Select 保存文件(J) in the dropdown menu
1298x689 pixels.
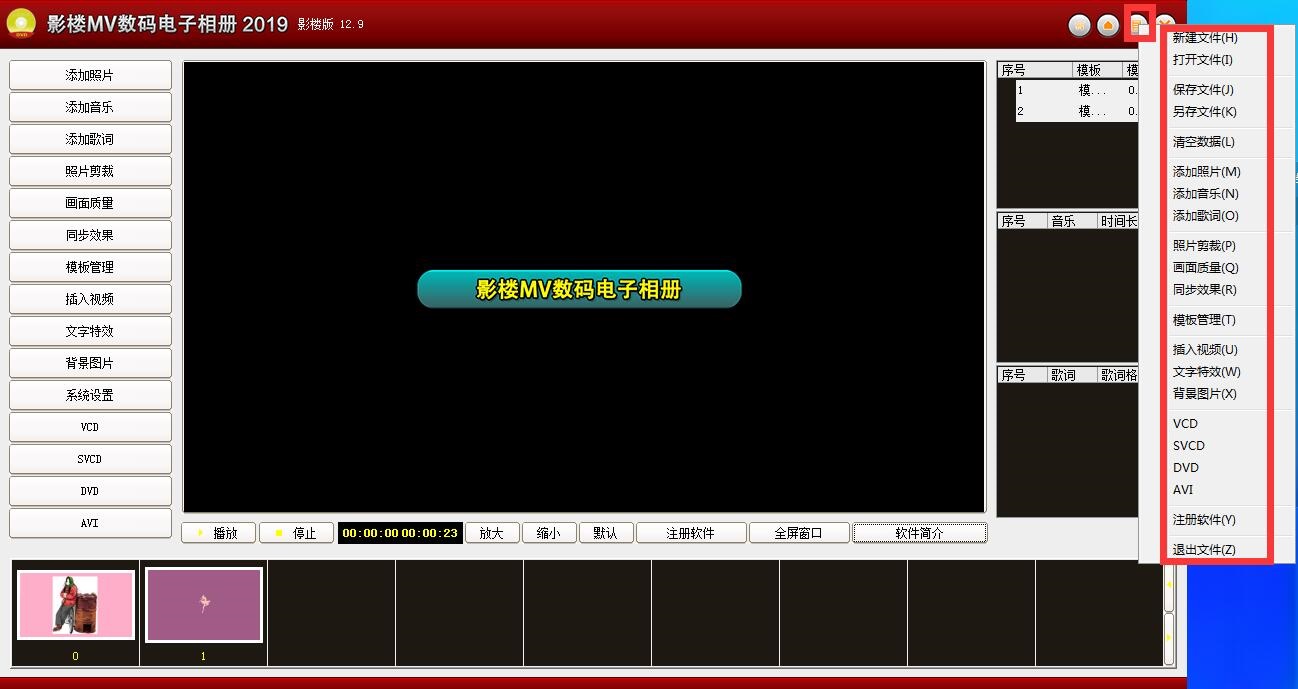point(1203,90)
